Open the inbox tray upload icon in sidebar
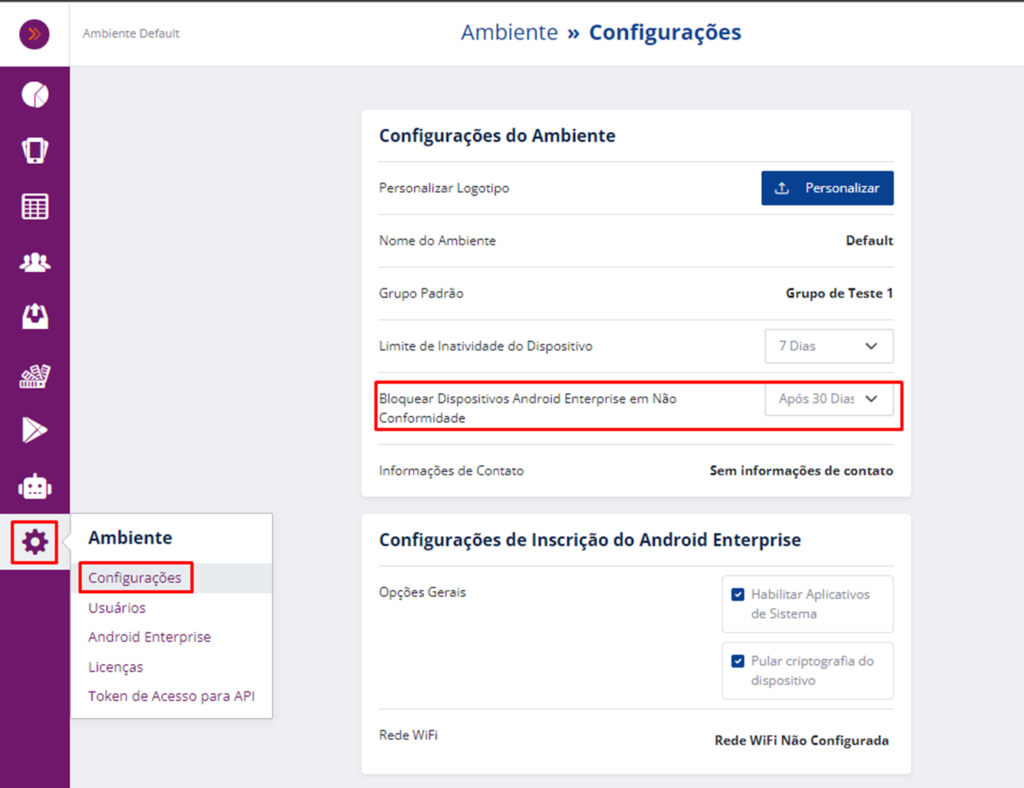Screen dimensions: 1024x788 click(35, 317)
